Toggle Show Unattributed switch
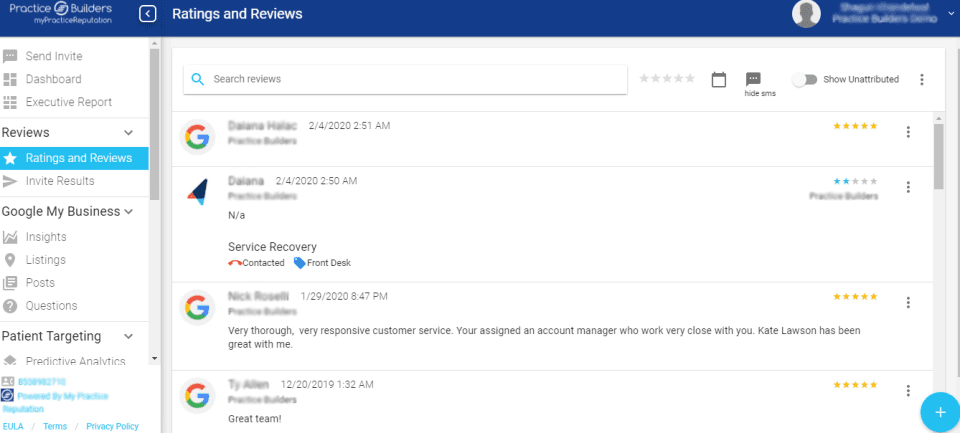The image size is (960, 433). click(x=804, y=80)
